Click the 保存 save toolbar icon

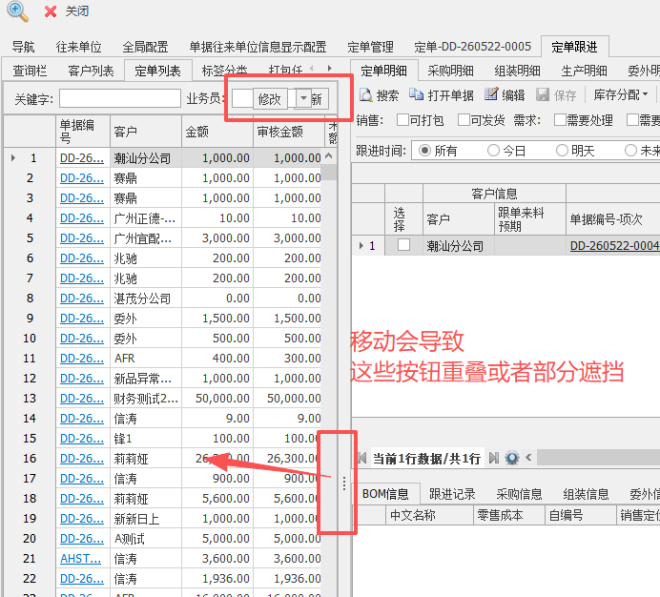(543, 95)
